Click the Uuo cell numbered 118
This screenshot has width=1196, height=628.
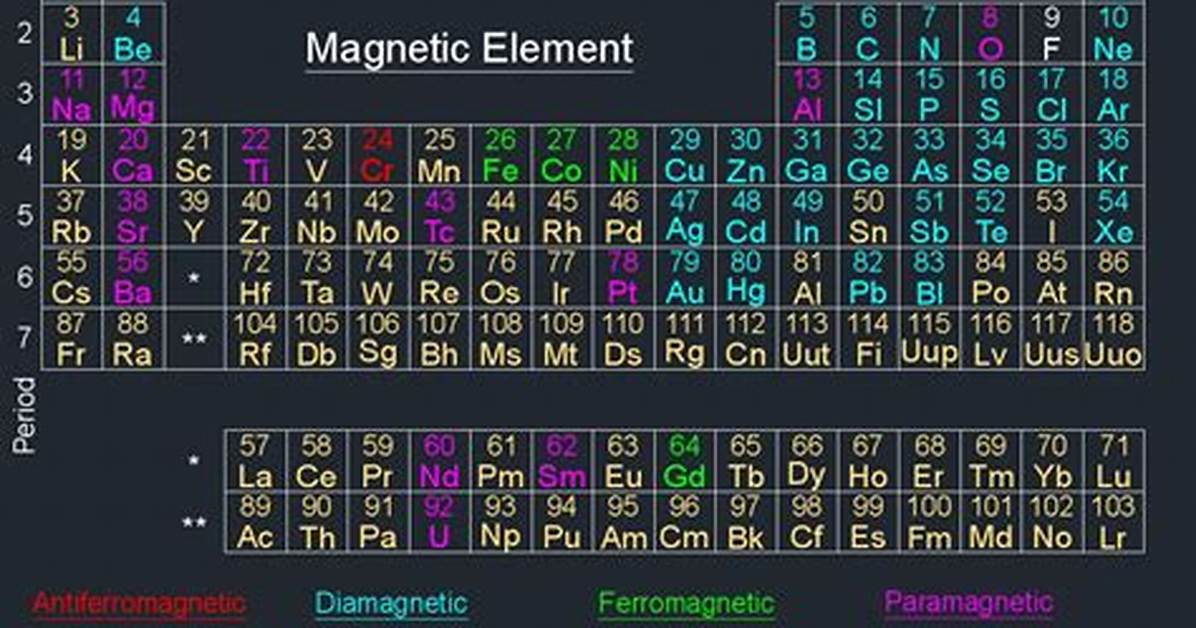point(1114,339)
